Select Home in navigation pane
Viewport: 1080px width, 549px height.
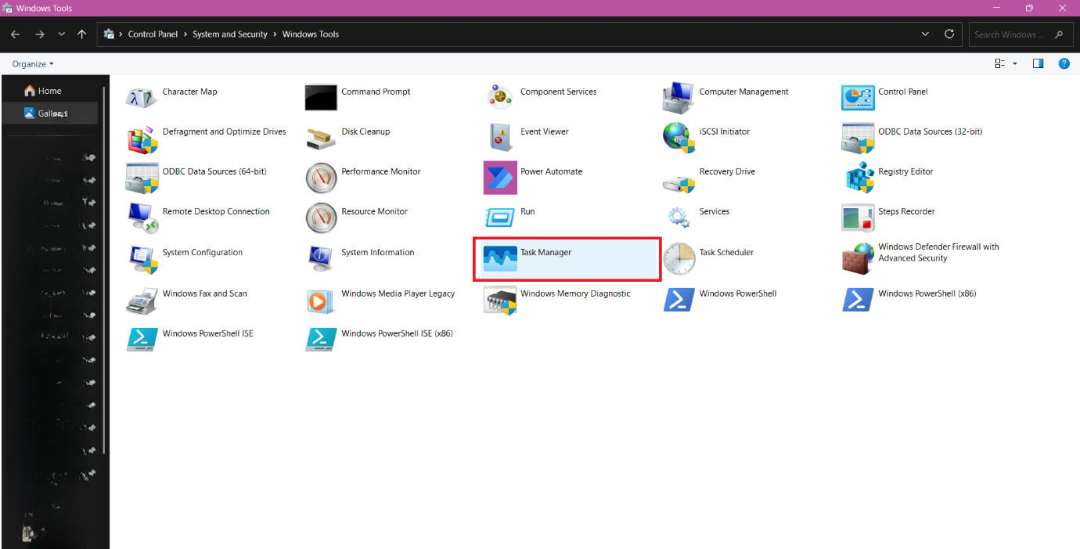pyautogui.click(x=50, y=91)
